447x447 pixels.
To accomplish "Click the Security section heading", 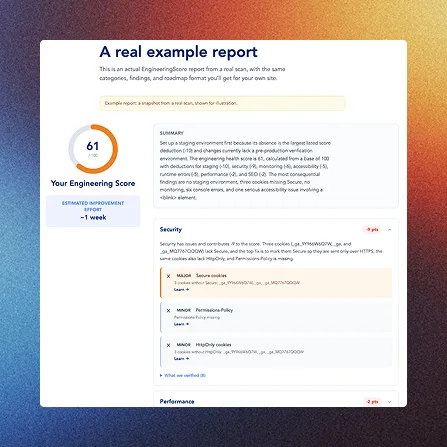I will pos(171,229).
